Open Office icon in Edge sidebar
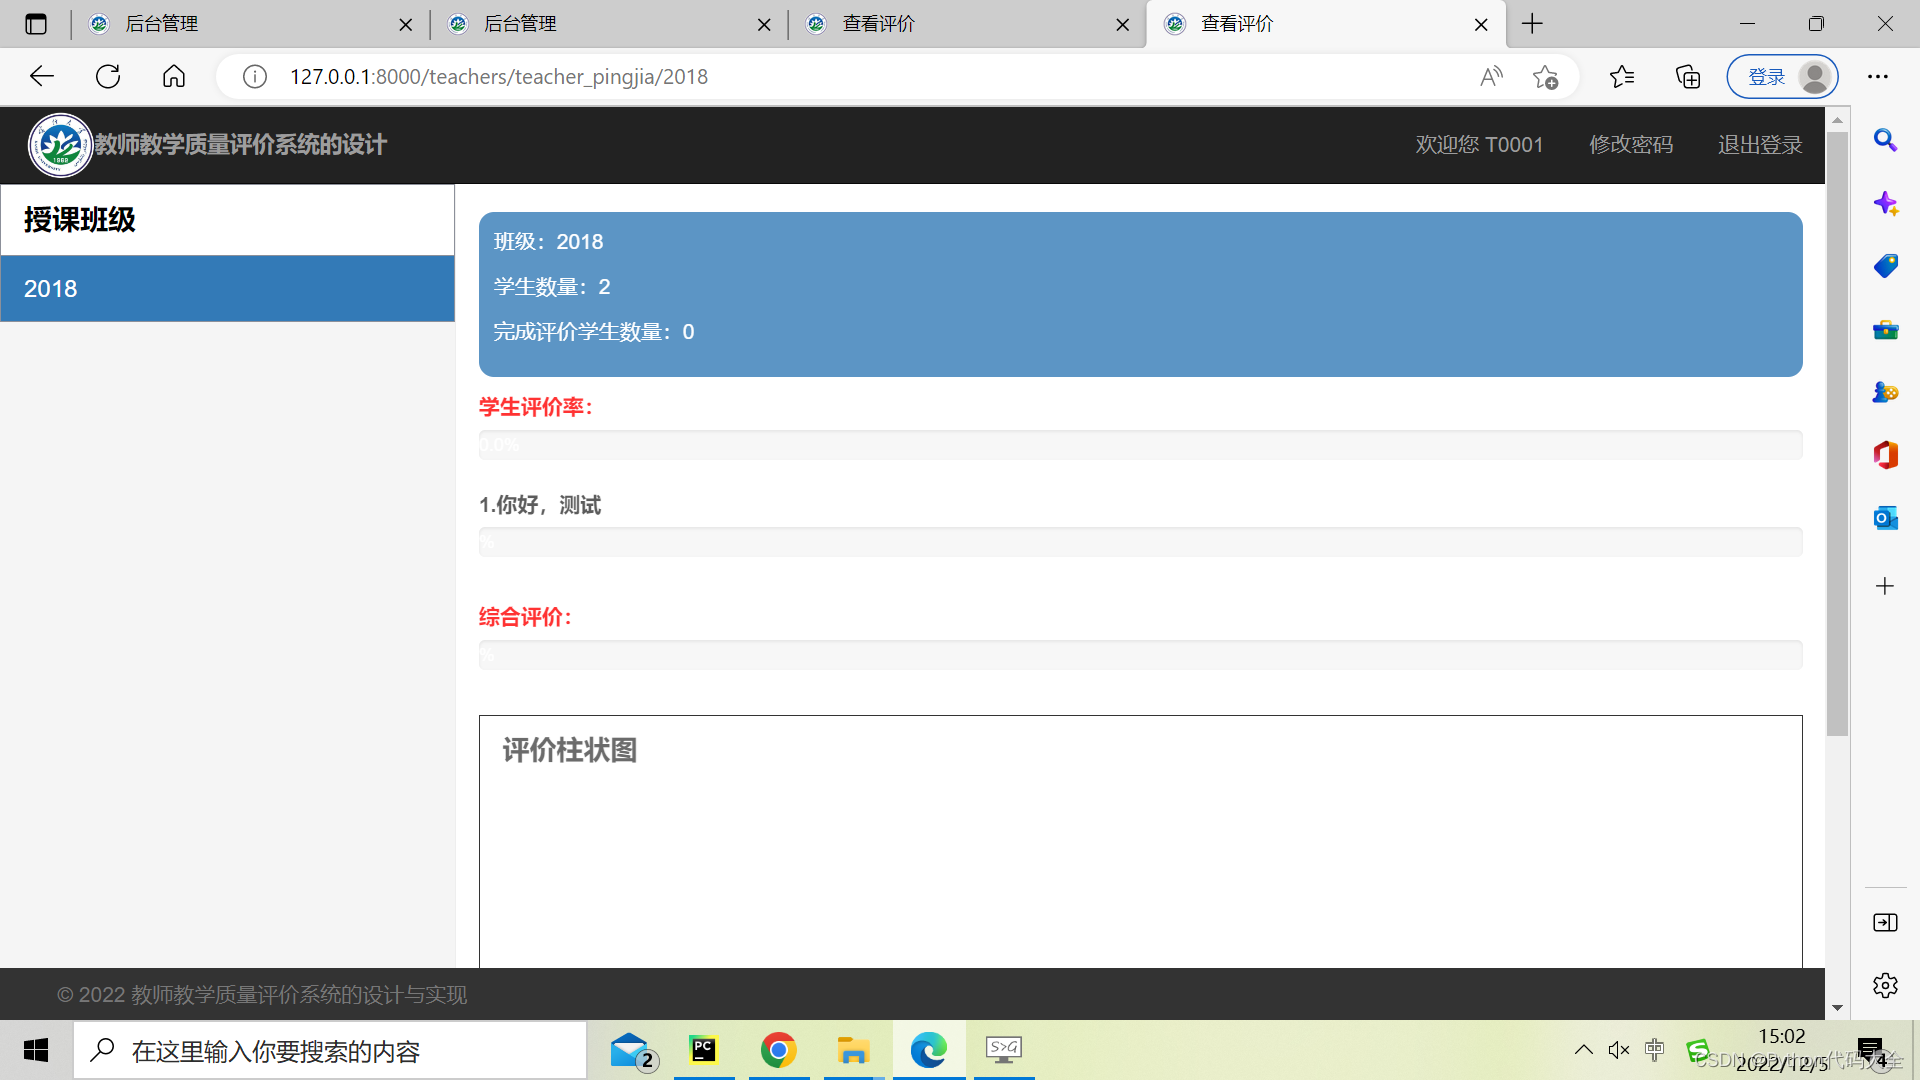Image resolution: width=1920 pixels, height=1080 pixels. [1885, 455]
